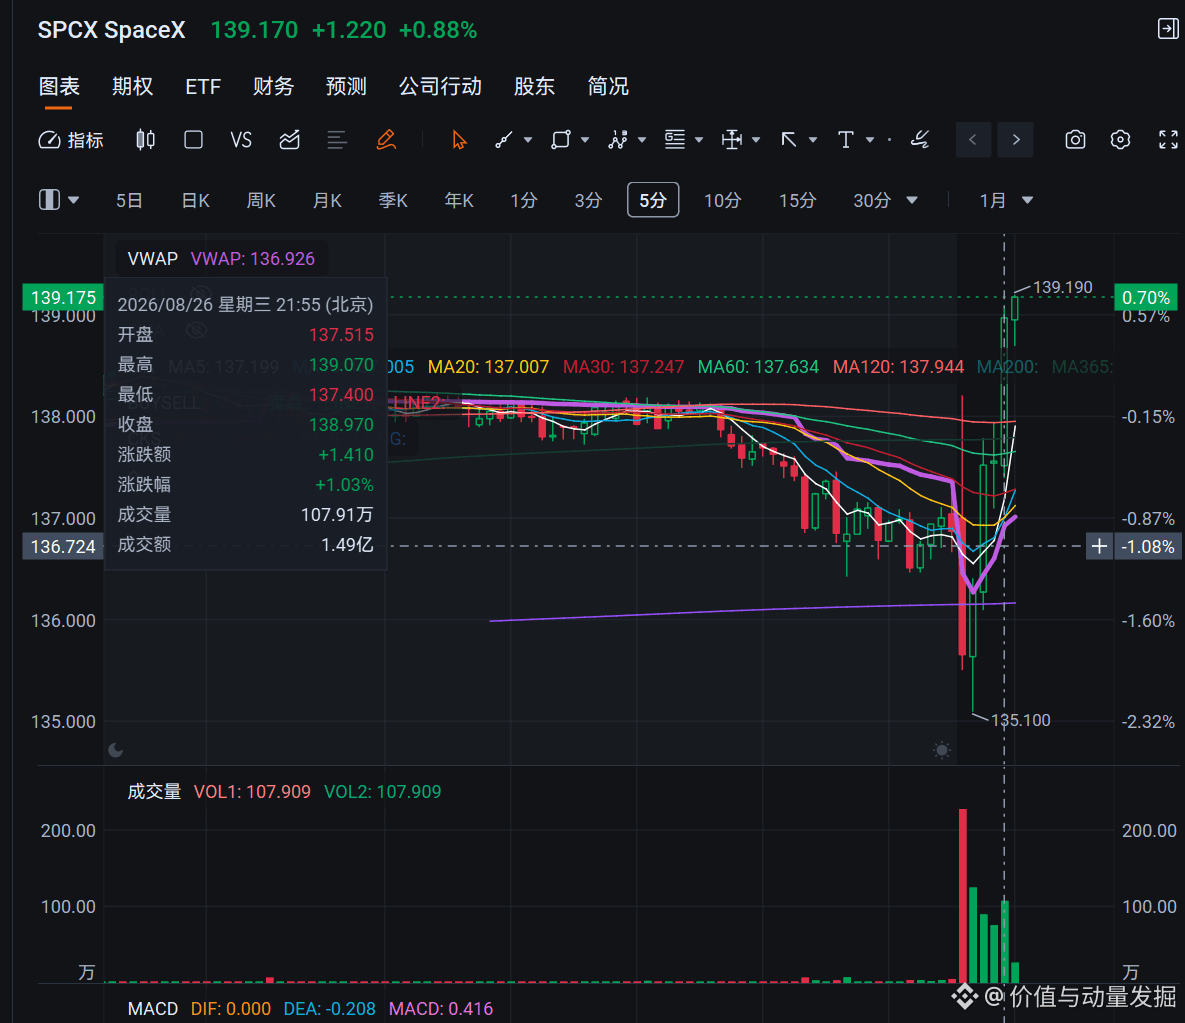Click the MA120: 137.944 label
The image size is (1185, 1023).
click(x=898, y=367)
